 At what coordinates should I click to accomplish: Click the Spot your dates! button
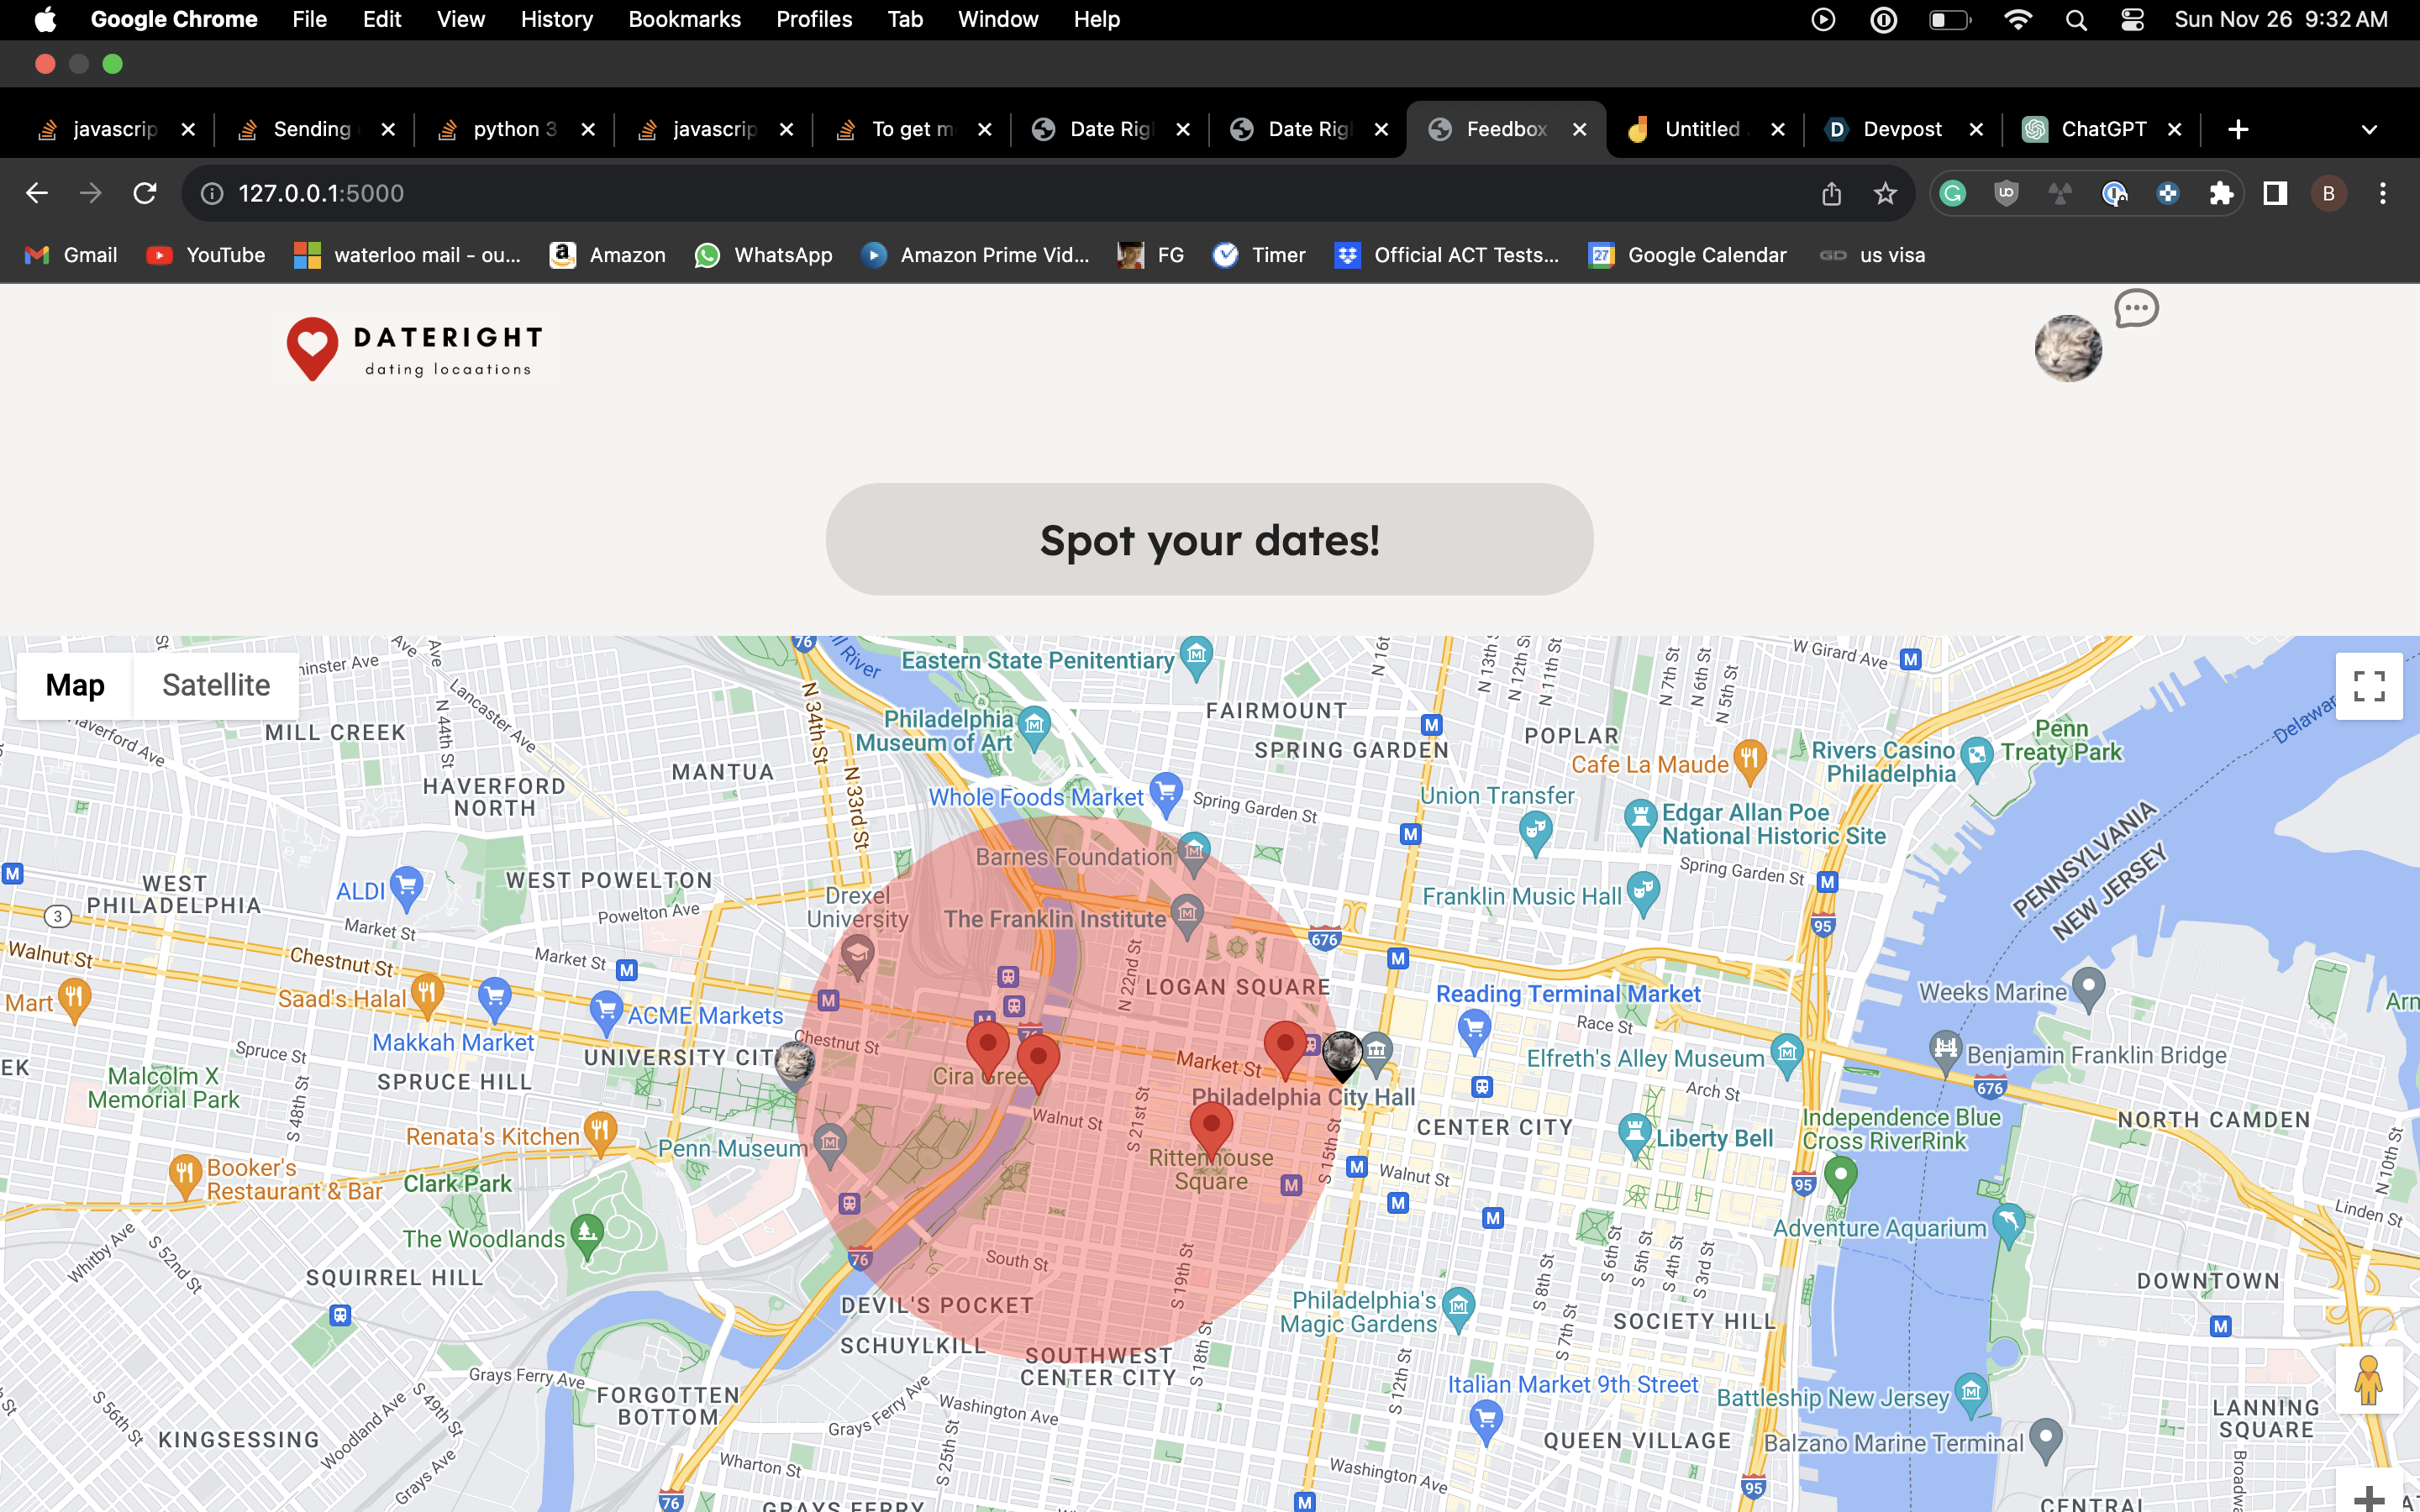[1209, 540]
